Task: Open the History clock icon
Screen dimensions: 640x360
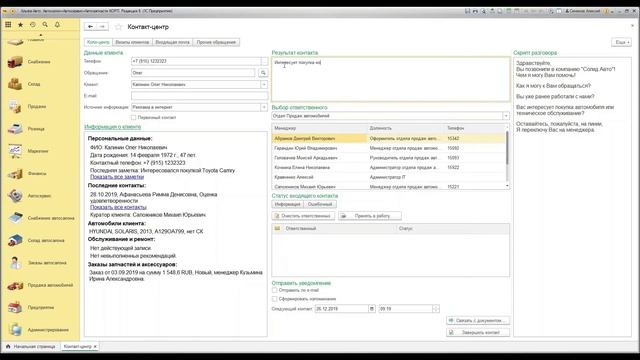Action: (33, 25)
